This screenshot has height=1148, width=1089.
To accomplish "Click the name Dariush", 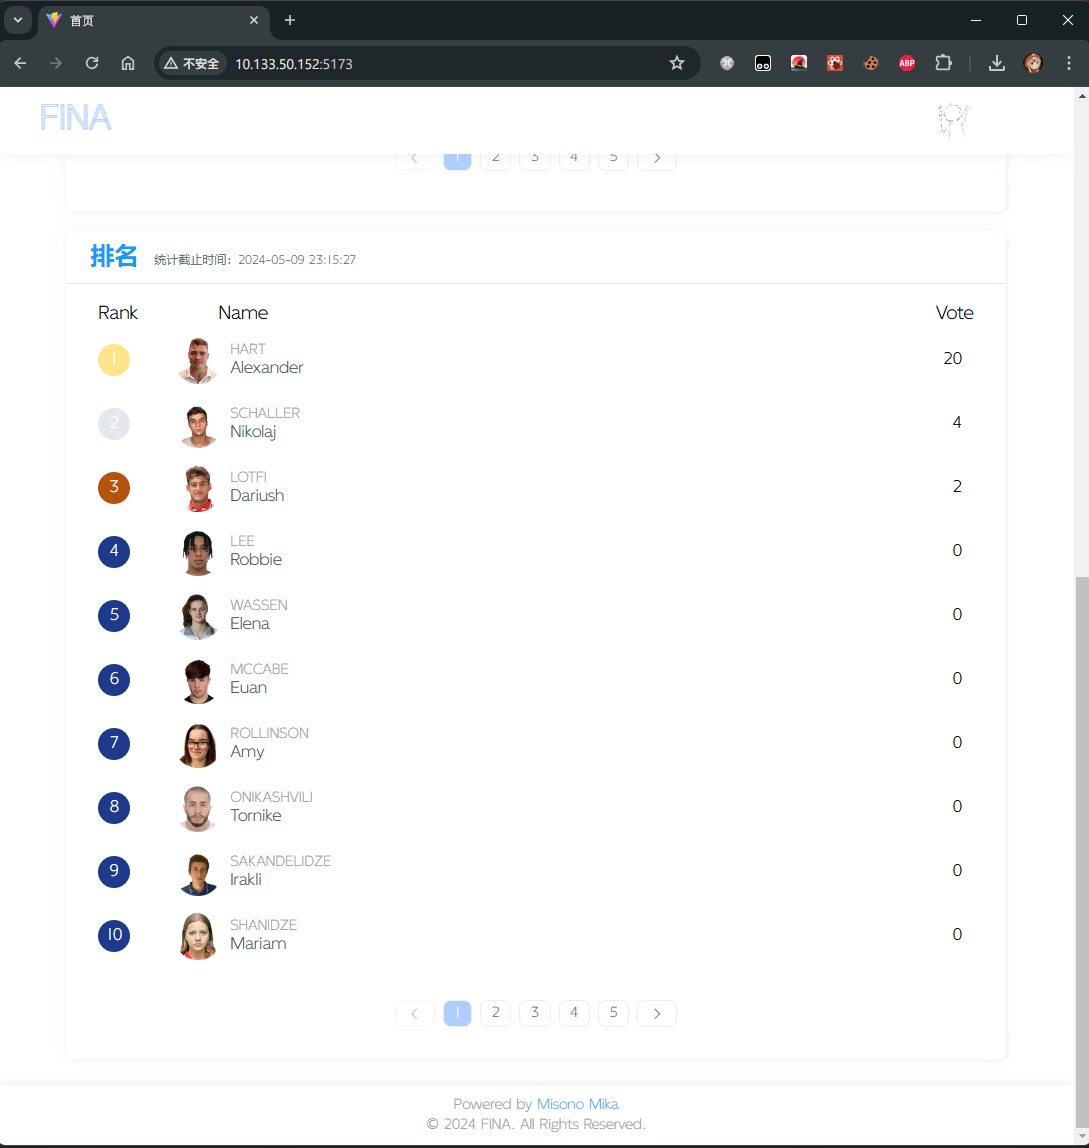I will click(x=257, y=496).
